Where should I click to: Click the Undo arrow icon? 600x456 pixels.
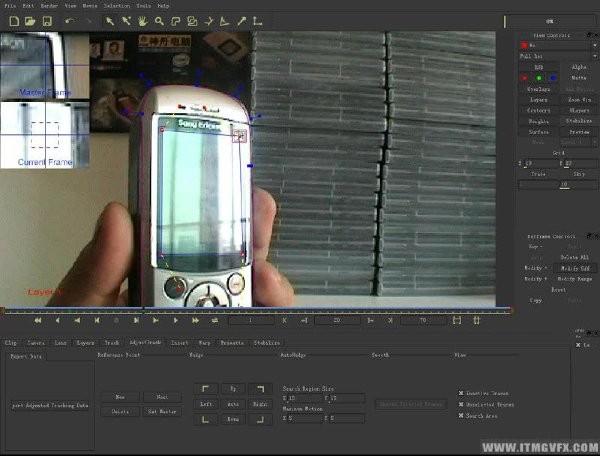(x=69, y=21)
